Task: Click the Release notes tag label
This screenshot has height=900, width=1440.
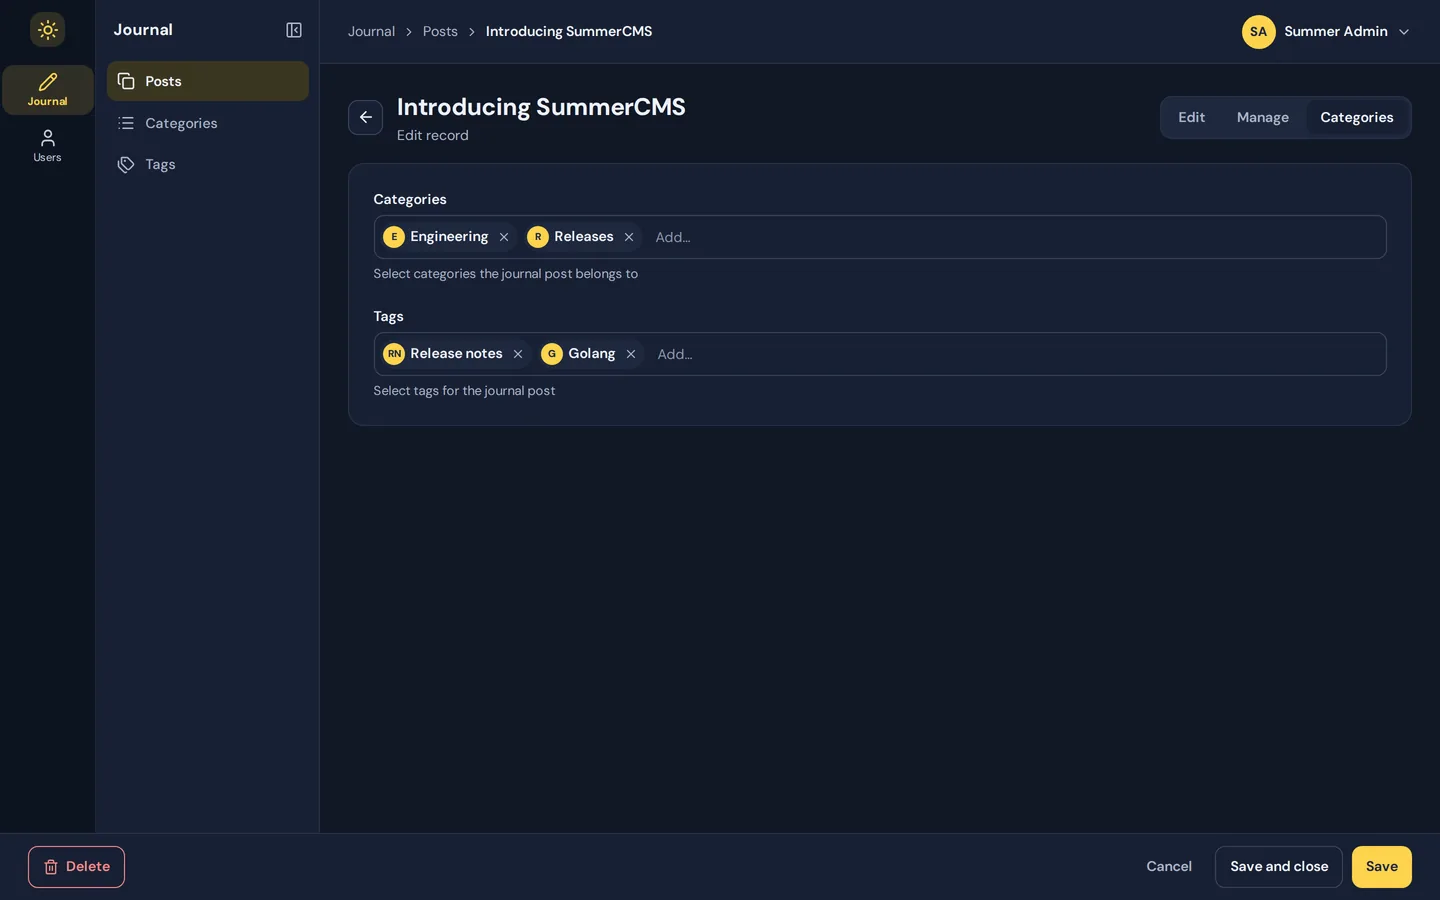Action: [x=456, y=354]
